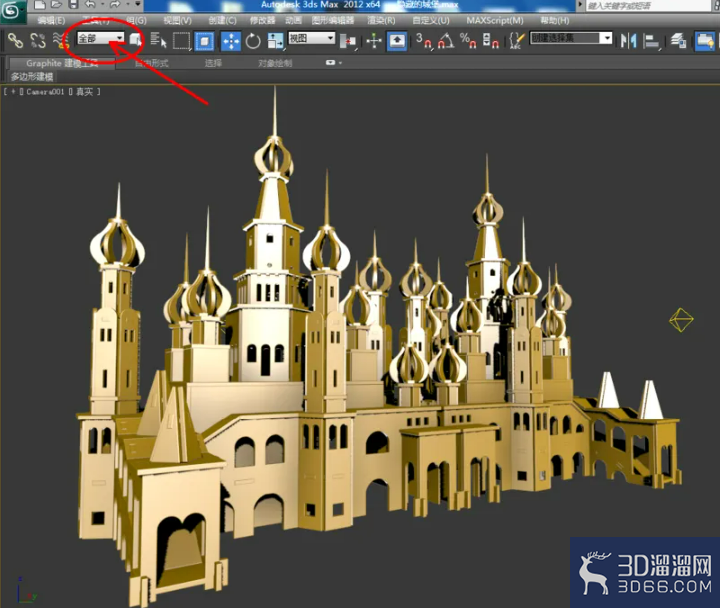
Task: Toggle the Graphite Modeling Tools ribbon button
Action: tap(705, 40)
